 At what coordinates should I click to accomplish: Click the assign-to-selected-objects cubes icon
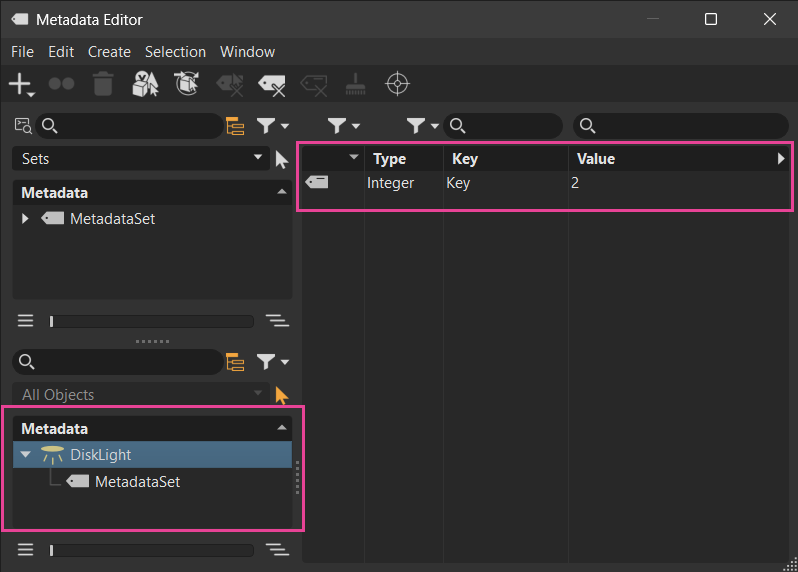tap(146, 83)
